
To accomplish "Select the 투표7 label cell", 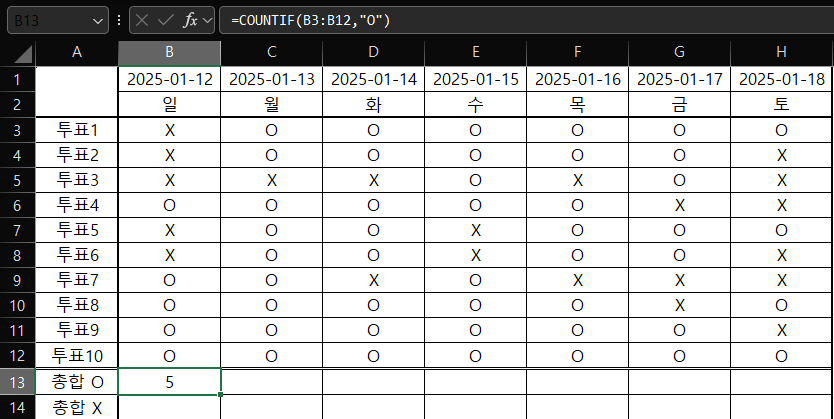I will point(77,280).
